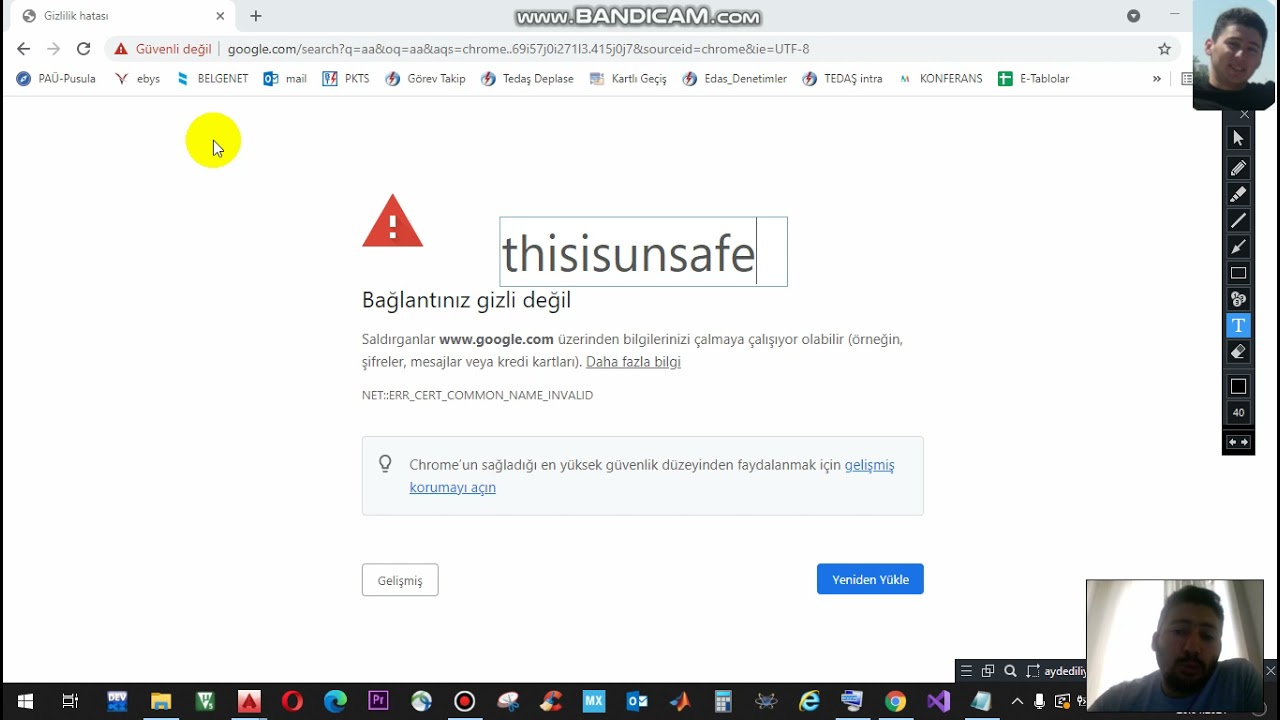Click gelişmiş korumayı açın link
The image size is (1280, 720).
(652, 476)
